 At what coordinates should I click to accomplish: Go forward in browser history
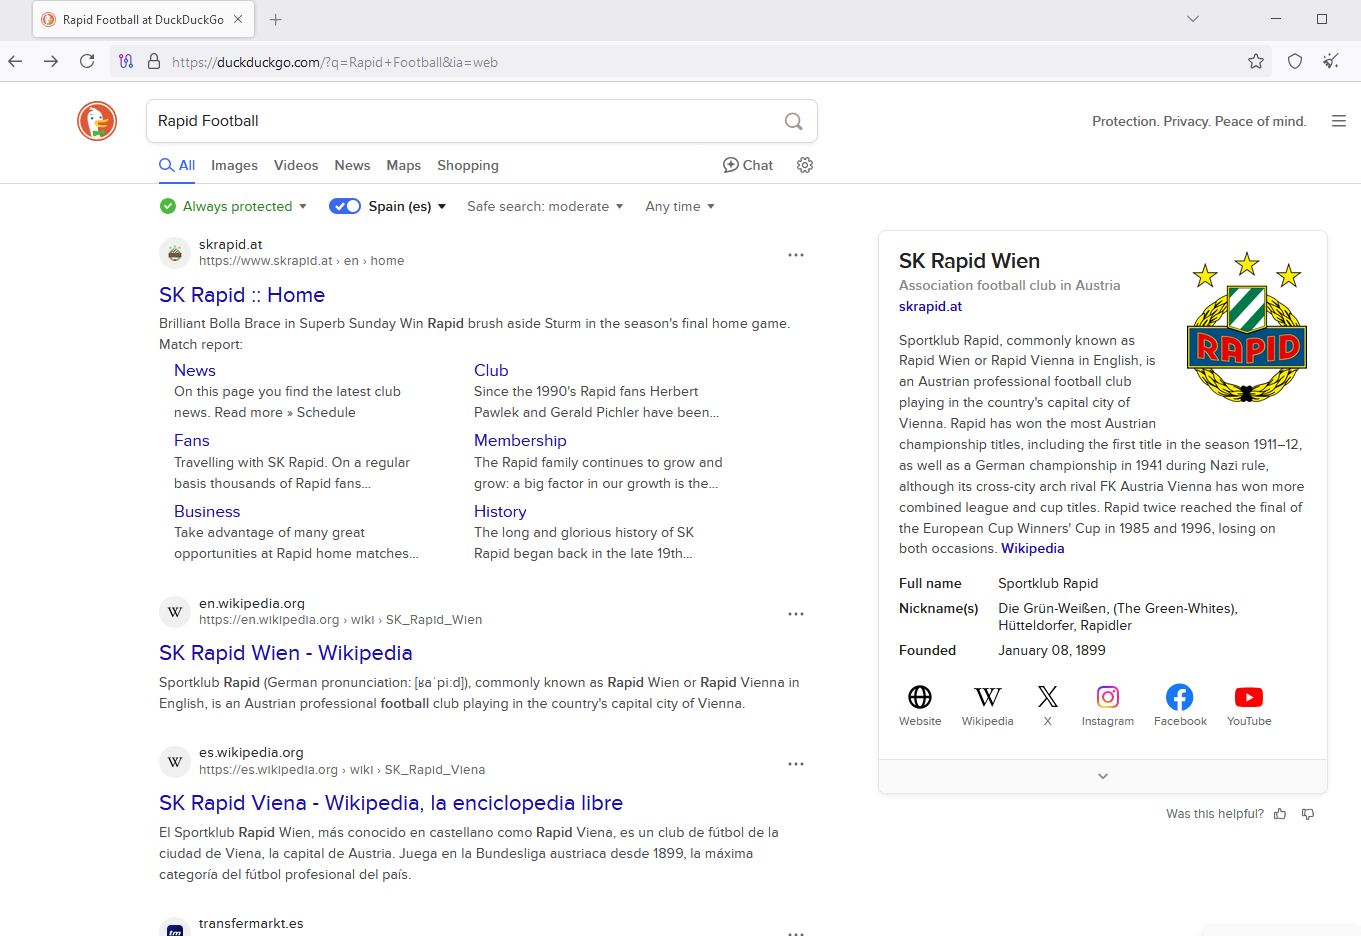coord(51,61)
